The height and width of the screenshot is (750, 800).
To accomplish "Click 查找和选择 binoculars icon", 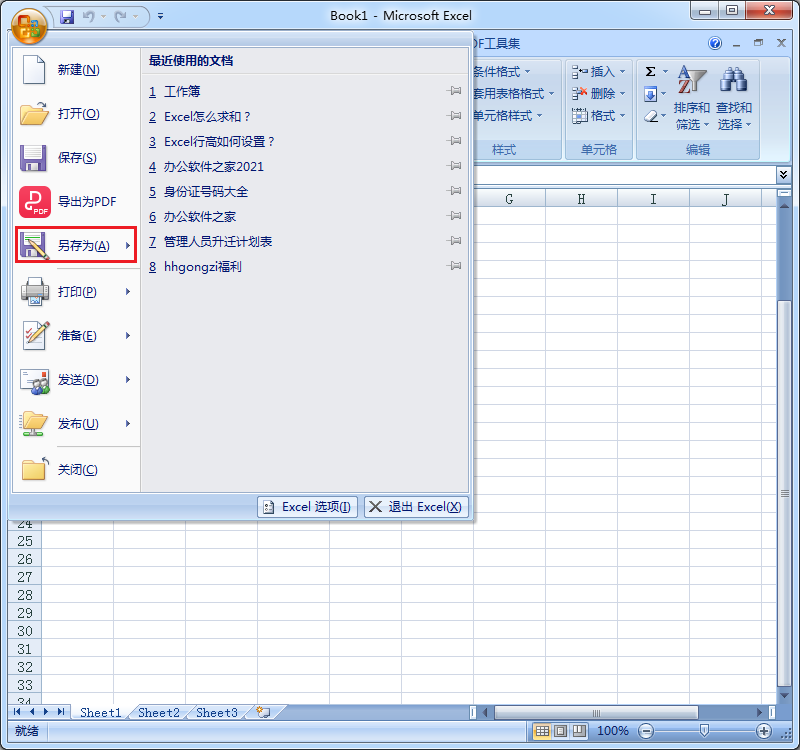I will click(x=734, y=80).
